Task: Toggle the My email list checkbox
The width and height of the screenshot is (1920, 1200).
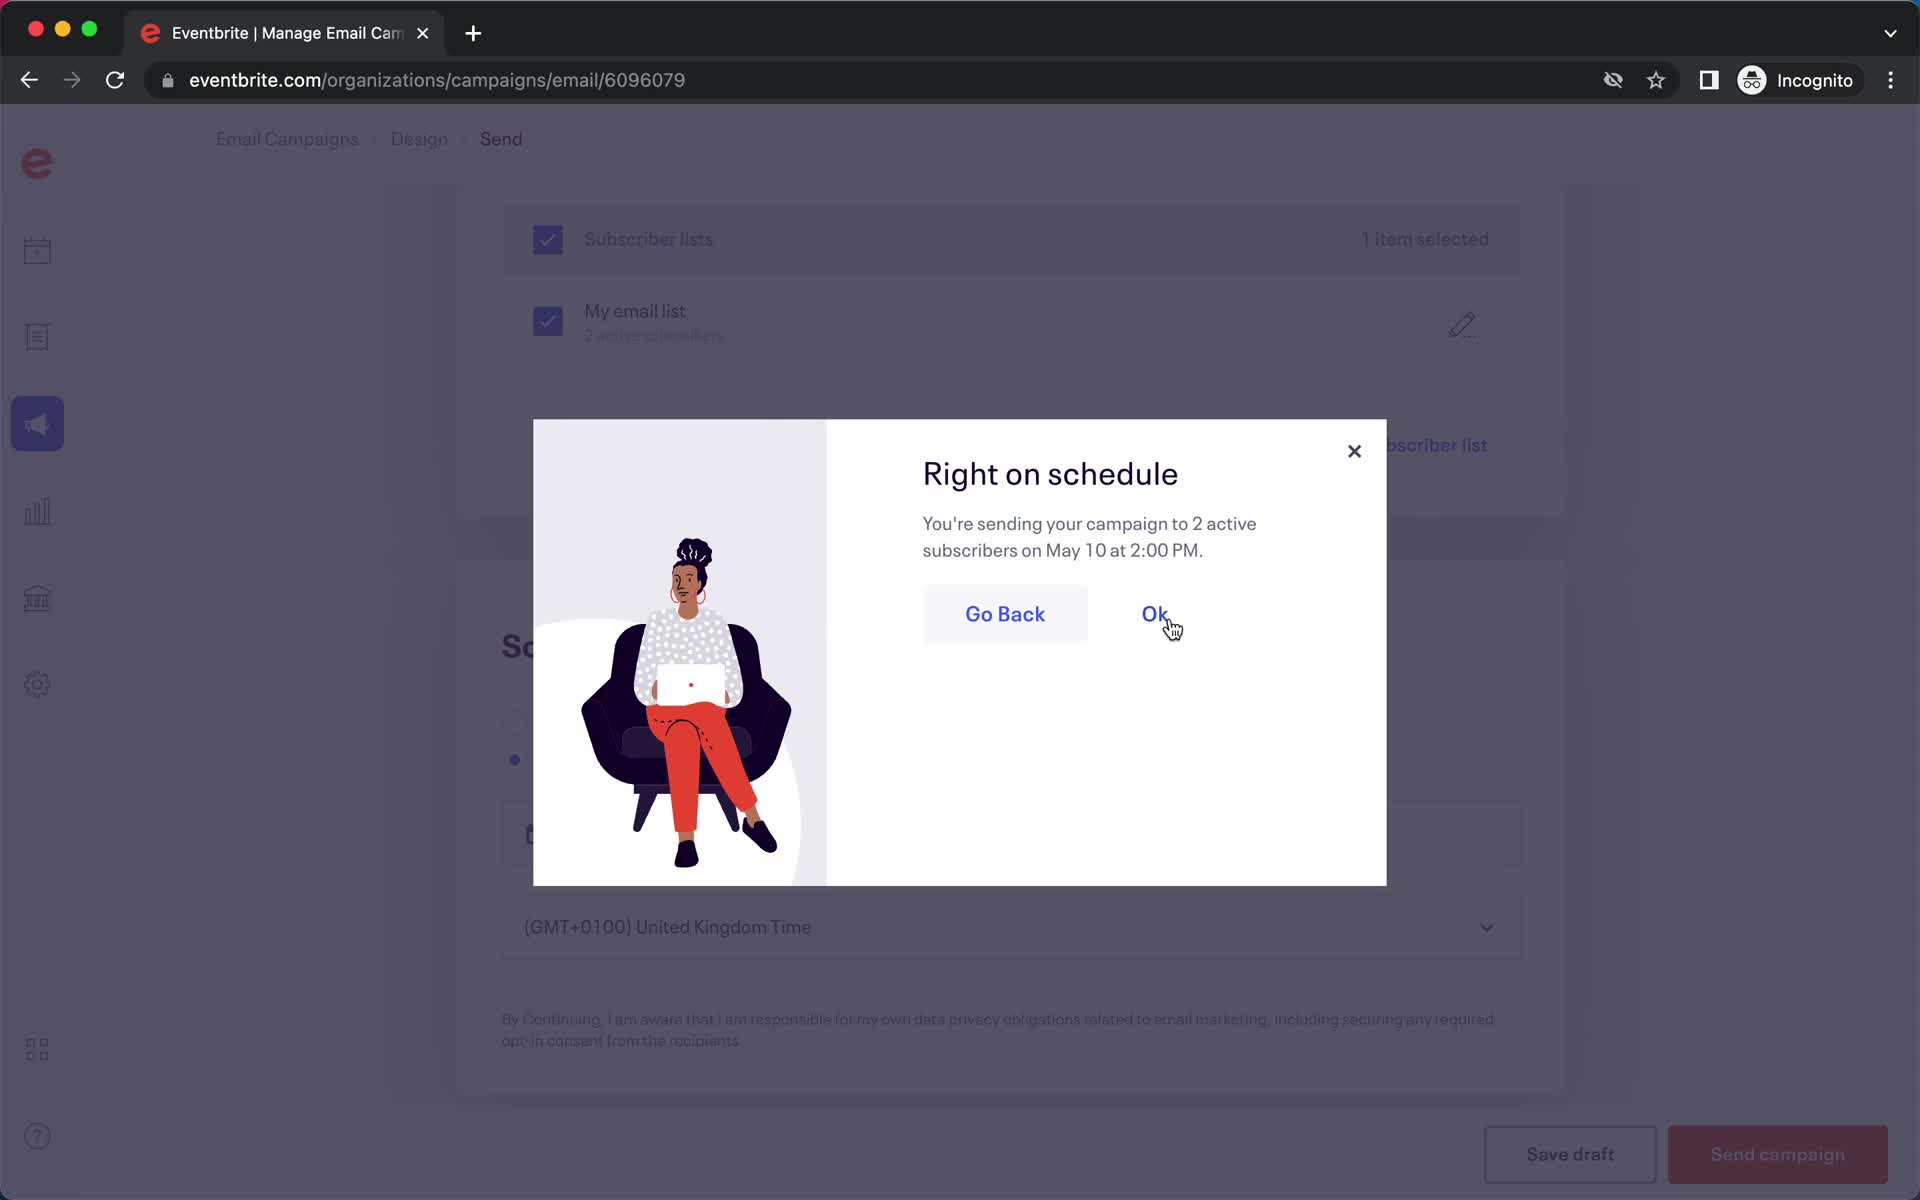Action: click(x=547, y=321)
